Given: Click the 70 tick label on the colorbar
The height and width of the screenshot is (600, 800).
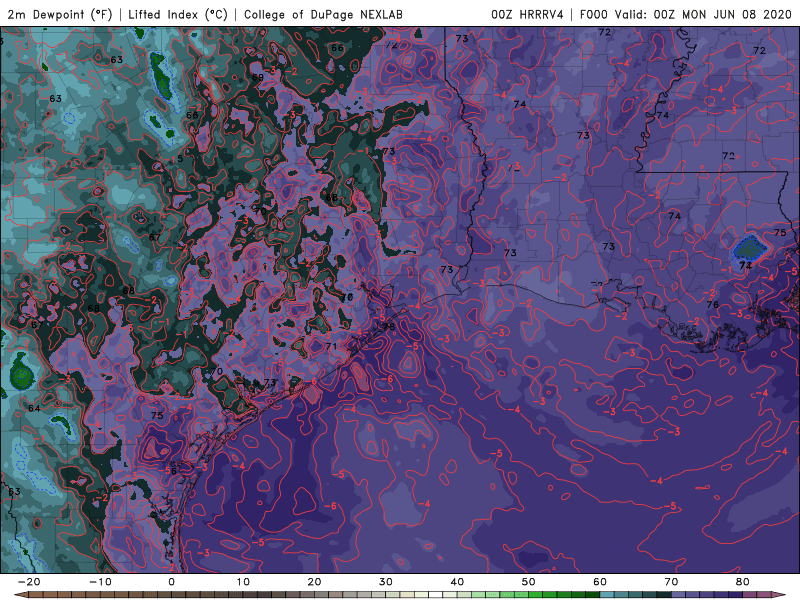Looking at the screenshot, I should [x=671, y=582].
